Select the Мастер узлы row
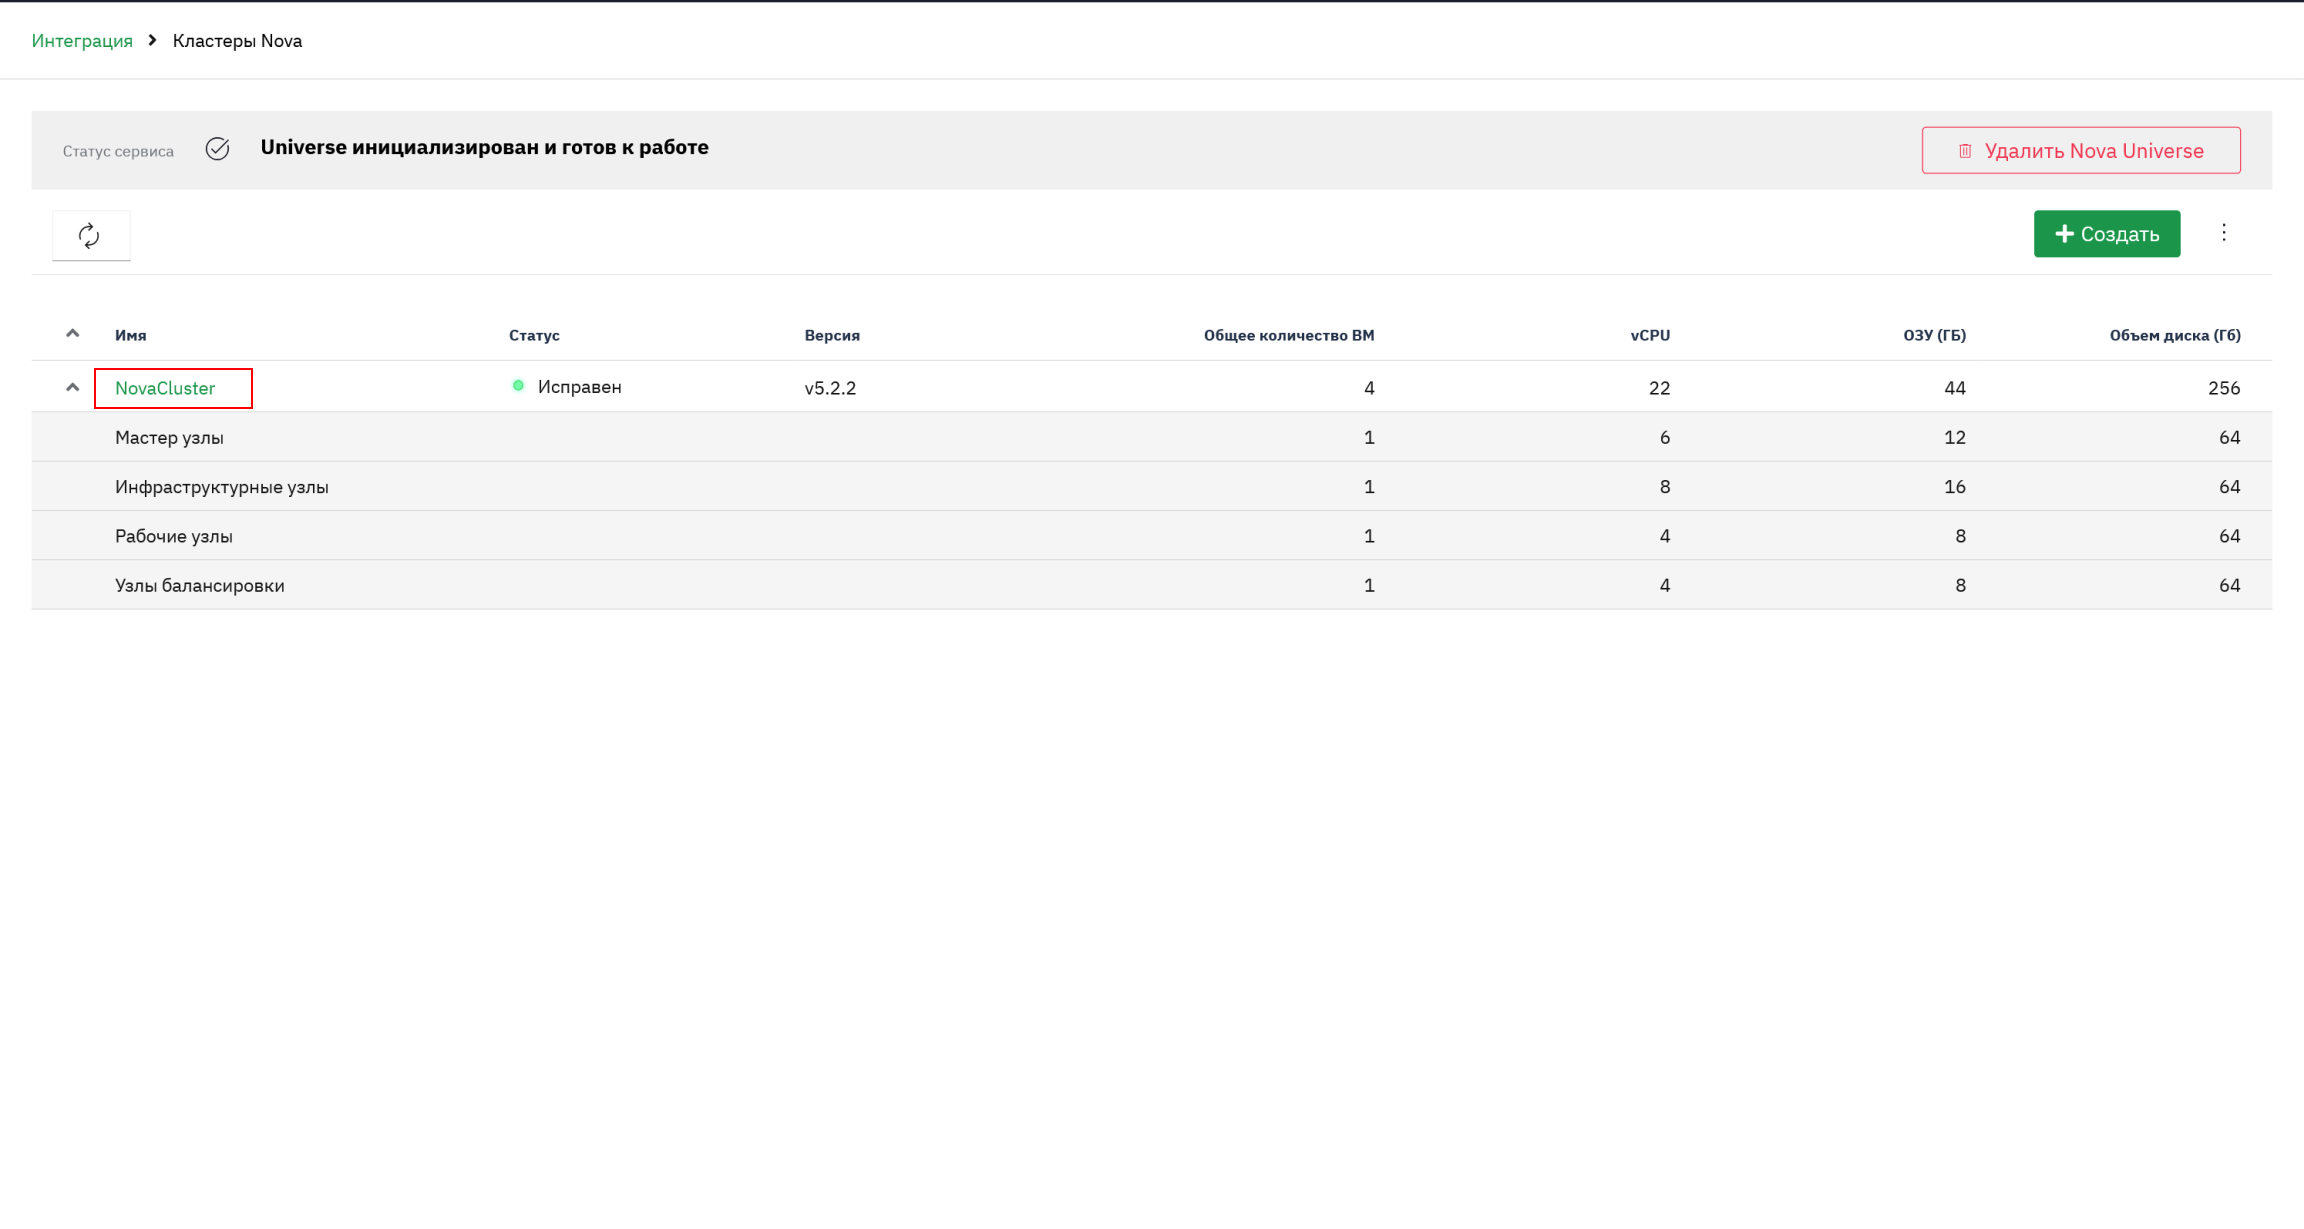This screenshot has height=1229, width=2304. [1152, 437]
